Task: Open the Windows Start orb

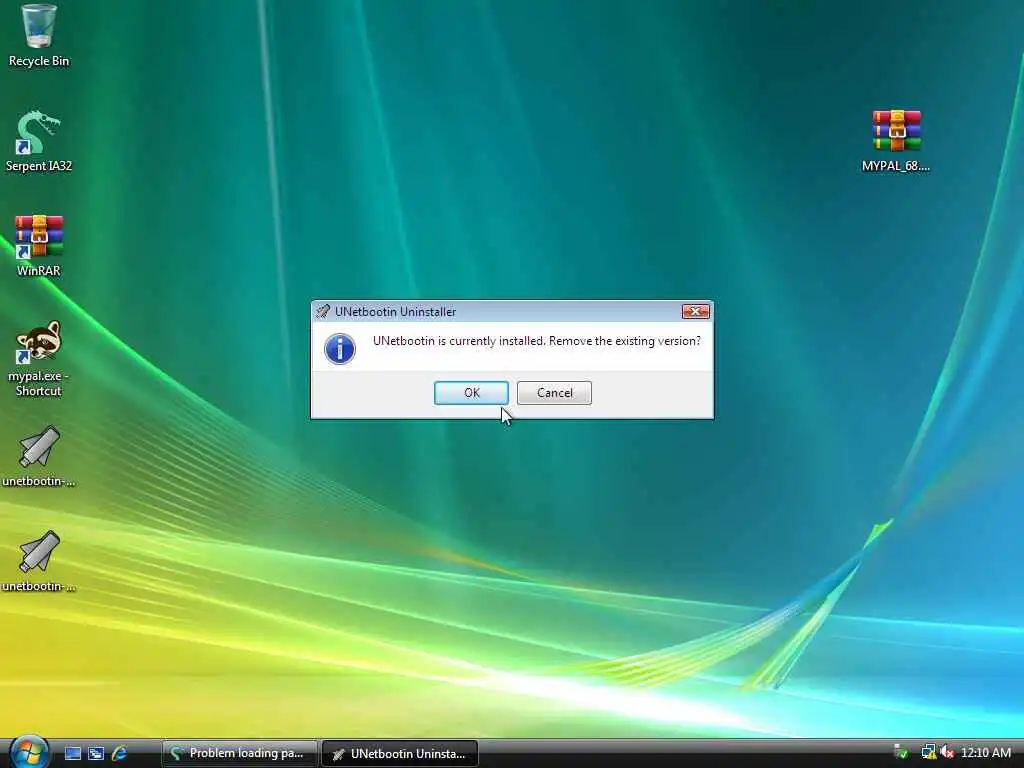Action: point(28,752)
